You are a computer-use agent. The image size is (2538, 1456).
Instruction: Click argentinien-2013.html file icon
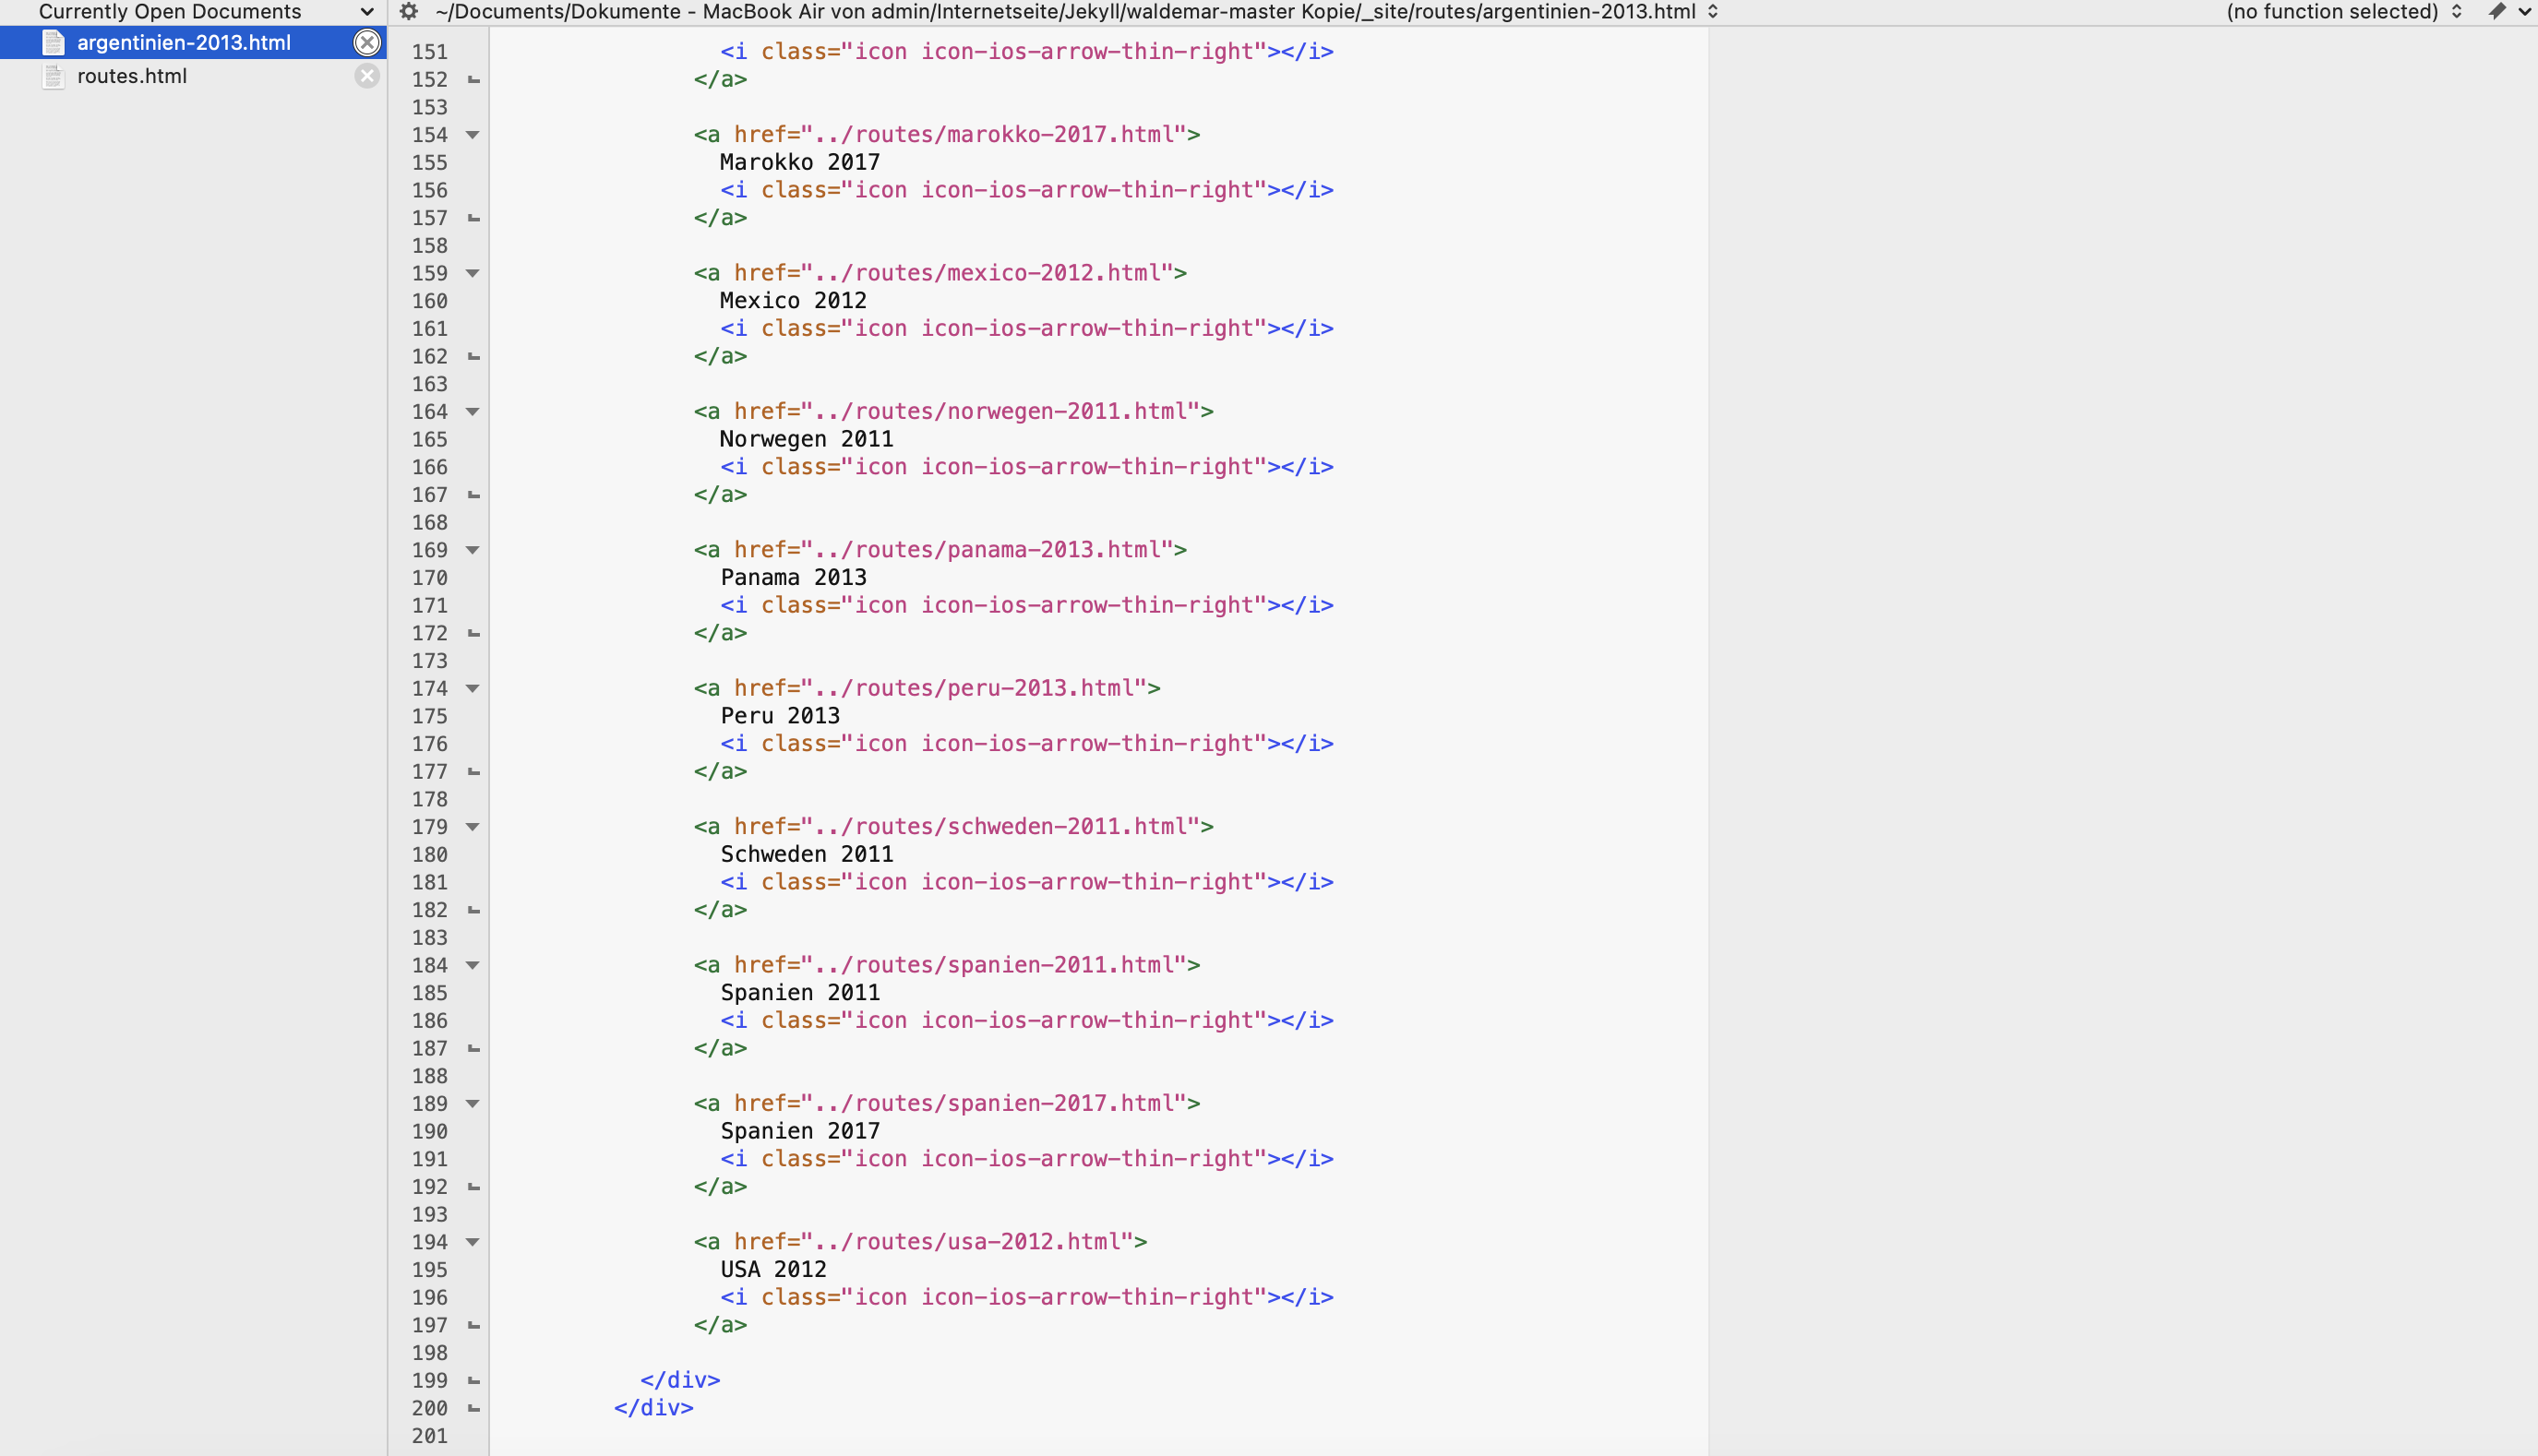pos(53,43)
